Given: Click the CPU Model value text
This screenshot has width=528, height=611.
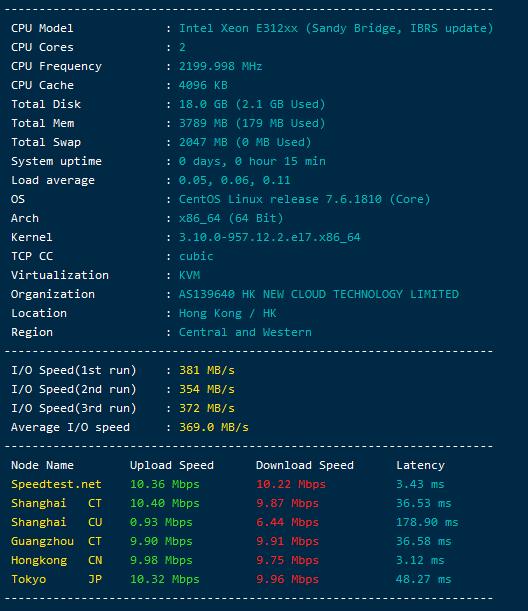Looking at the screenshot, I should 336,28.
